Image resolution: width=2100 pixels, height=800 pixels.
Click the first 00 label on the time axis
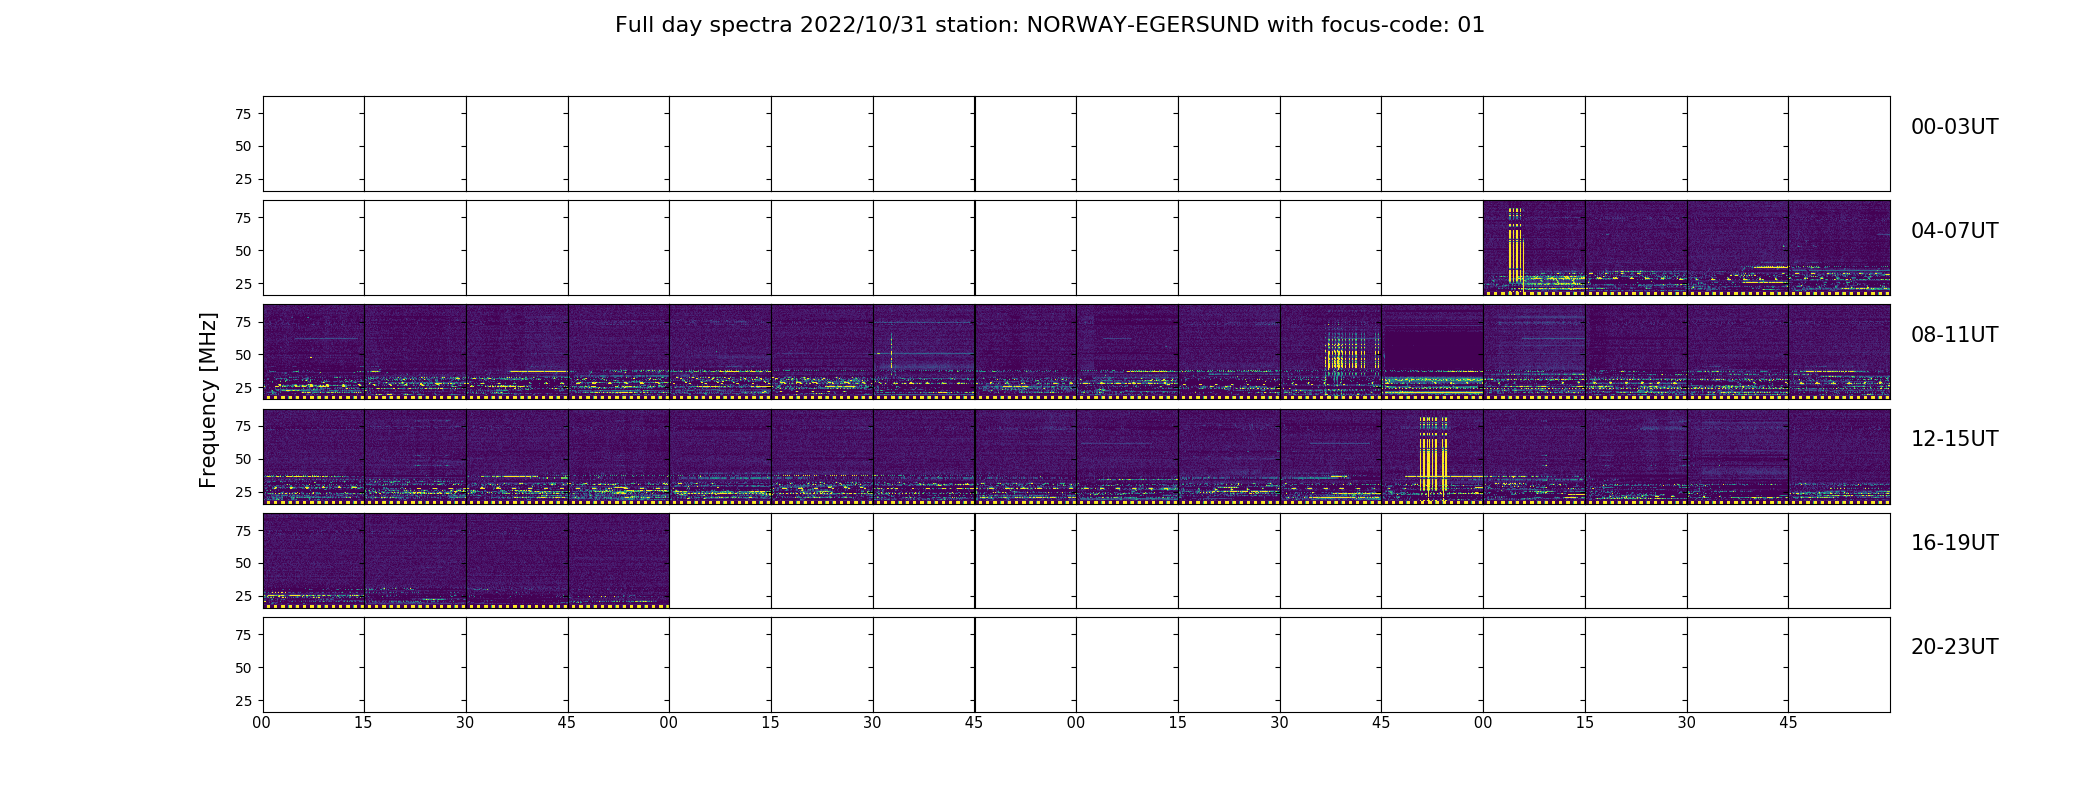coord(262,722)
